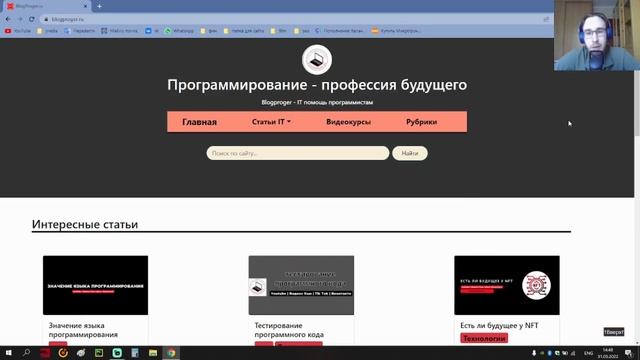Open the 'папка для сайта' bookmark folder

(x=244, y=31)
